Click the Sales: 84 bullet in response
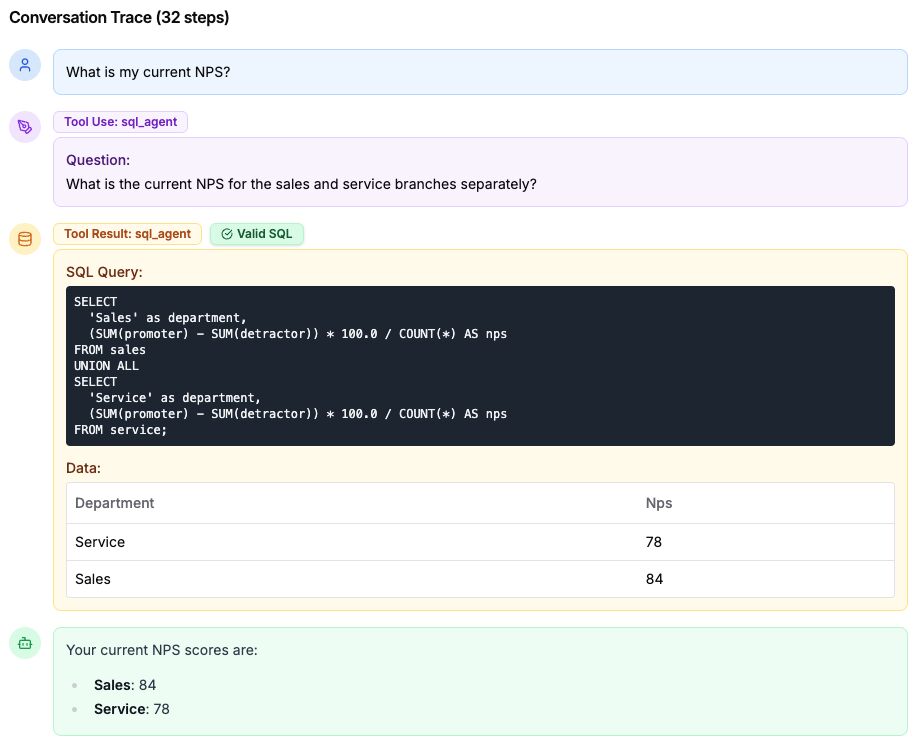Image resolution: width=915 pixels, height=748 pixels. pos(125,685)
